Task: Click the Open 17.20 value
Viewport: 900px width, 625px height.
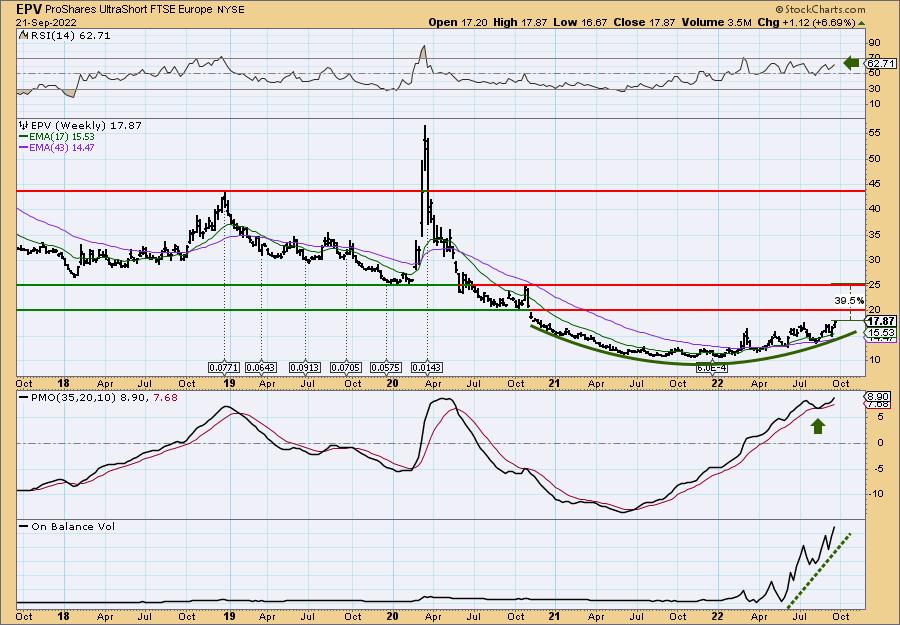Action: (x=459, y=22)
